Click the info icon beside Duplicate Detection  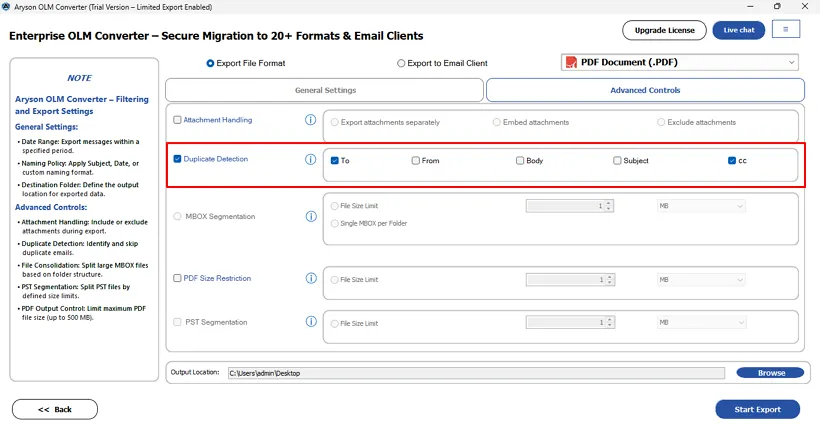point(310,159)
